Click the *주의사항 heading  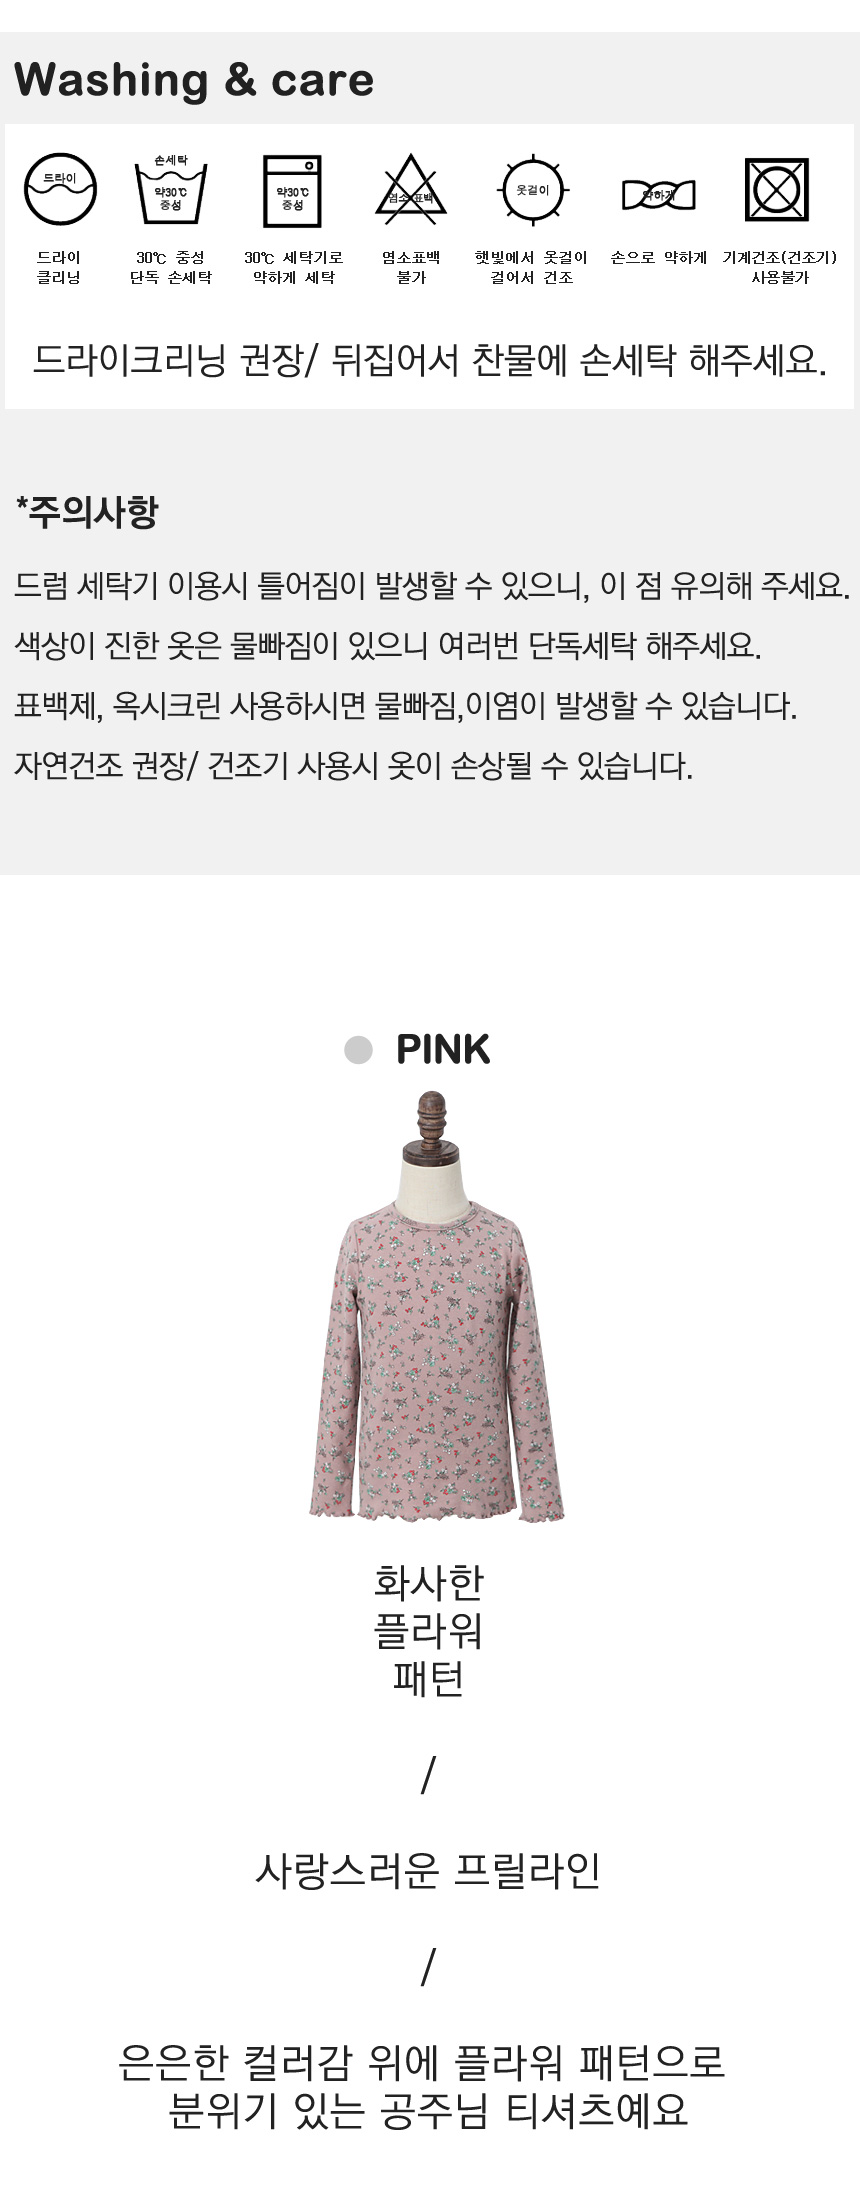[x=87, y=512]
